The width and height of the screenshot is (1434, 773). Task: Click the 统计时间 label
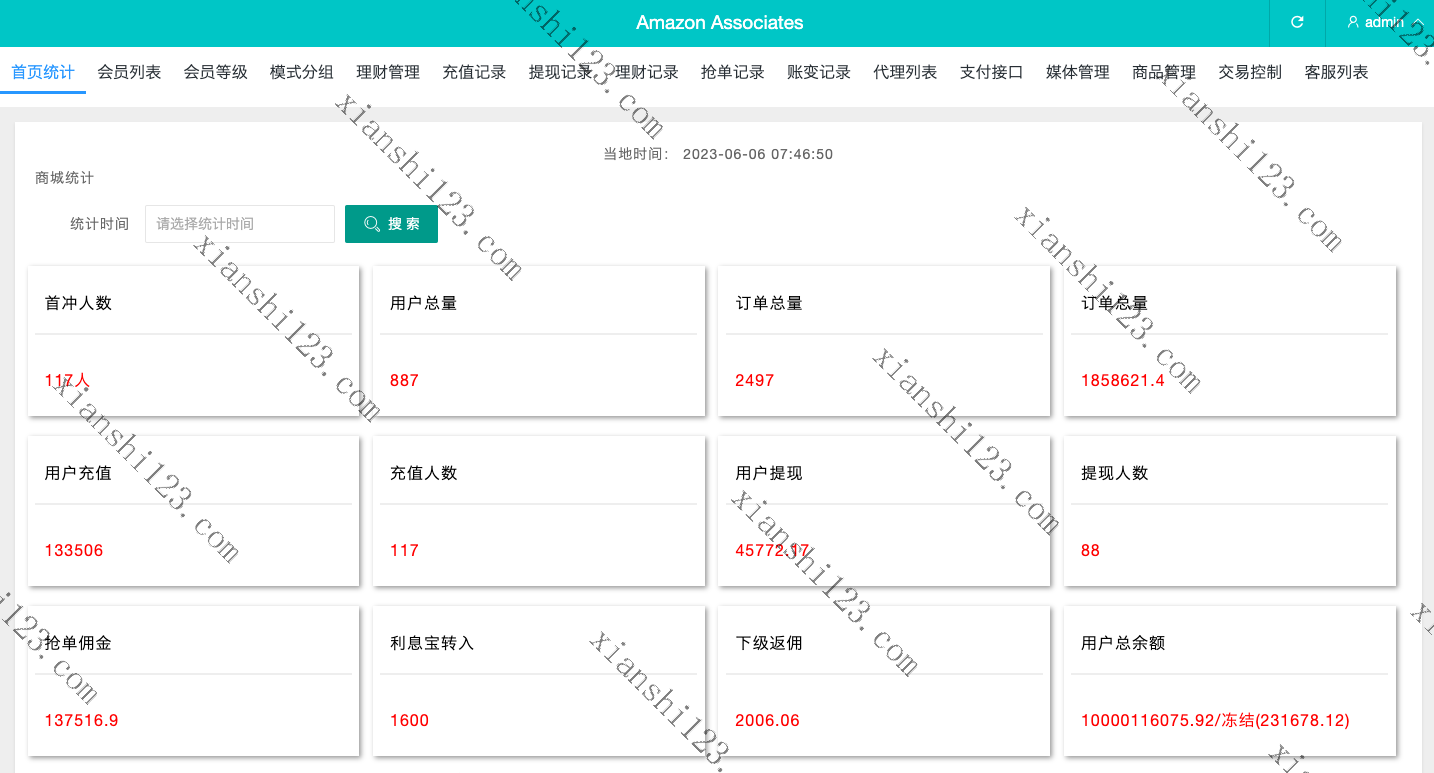pos(99,224)
